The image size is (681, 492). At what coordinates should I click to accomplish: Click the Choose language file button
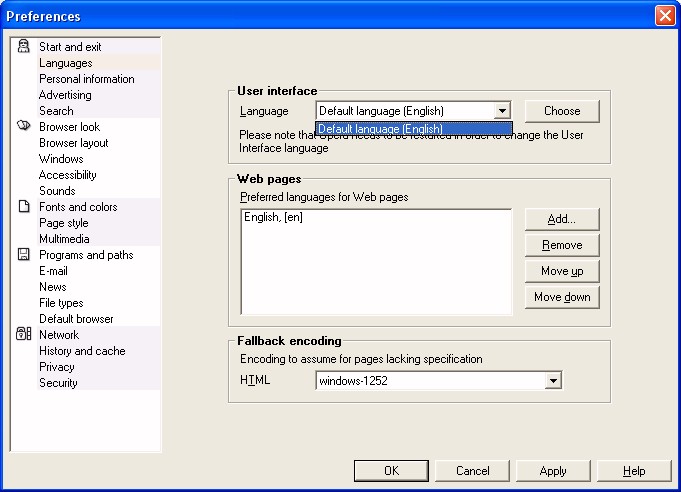tap(562, 111)
